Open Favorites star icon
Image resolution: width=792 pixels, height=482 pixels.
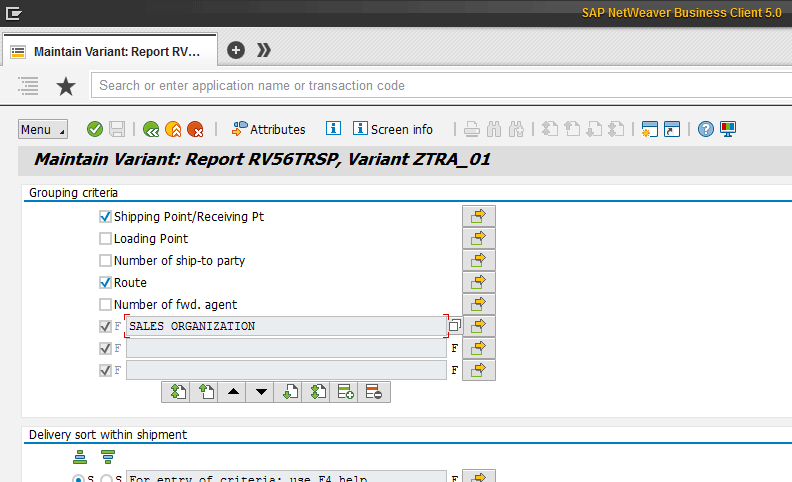coord(66,86)
